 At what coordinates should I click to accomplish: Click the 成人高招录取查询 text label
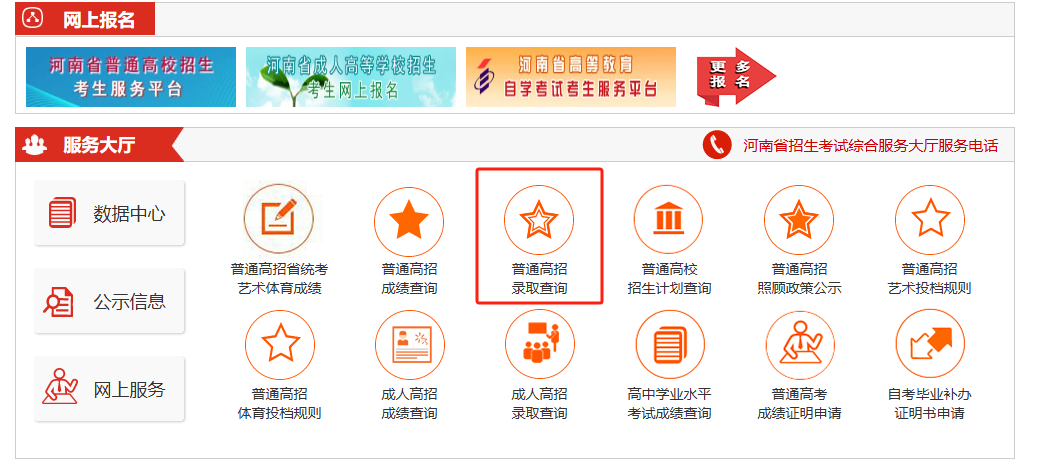coord(539,403)
